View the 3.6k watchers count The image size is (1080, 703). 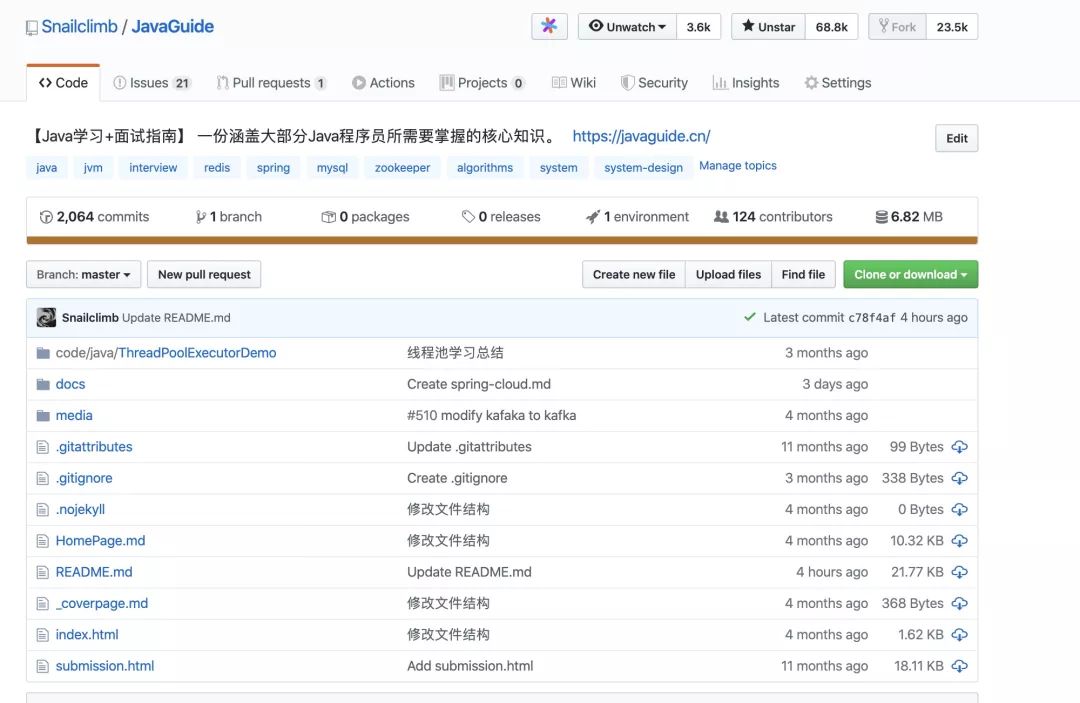698,27
